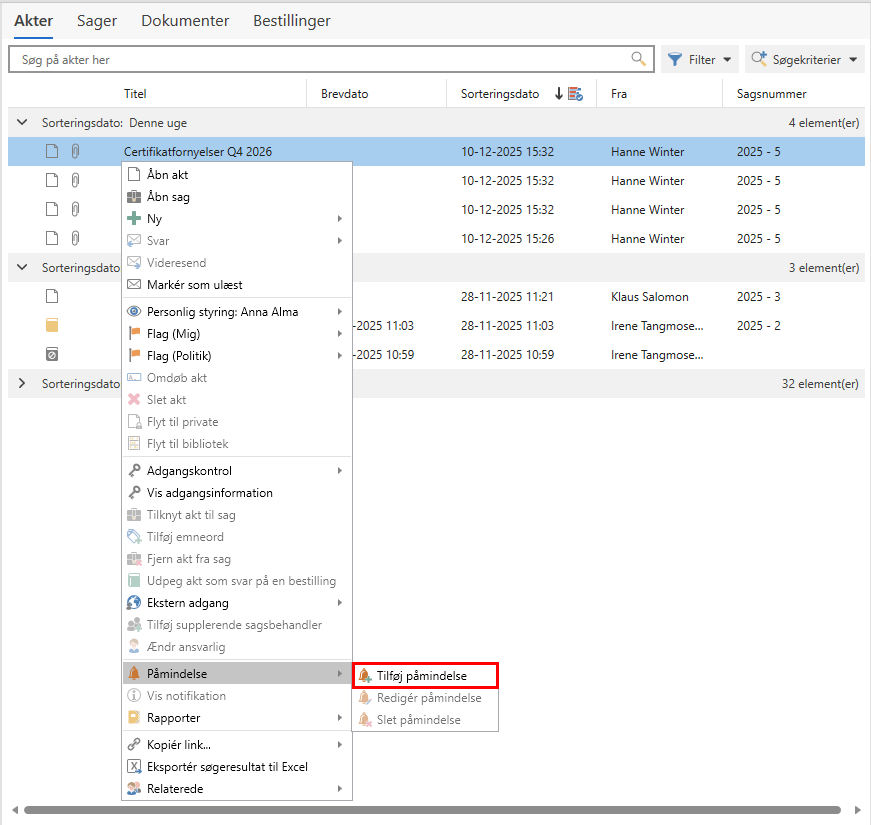Image resolution: width=871 pixels, height=825 pixels.
Task: Click the 28-11-2025 11:21 date cell
Action: point(507,297)
